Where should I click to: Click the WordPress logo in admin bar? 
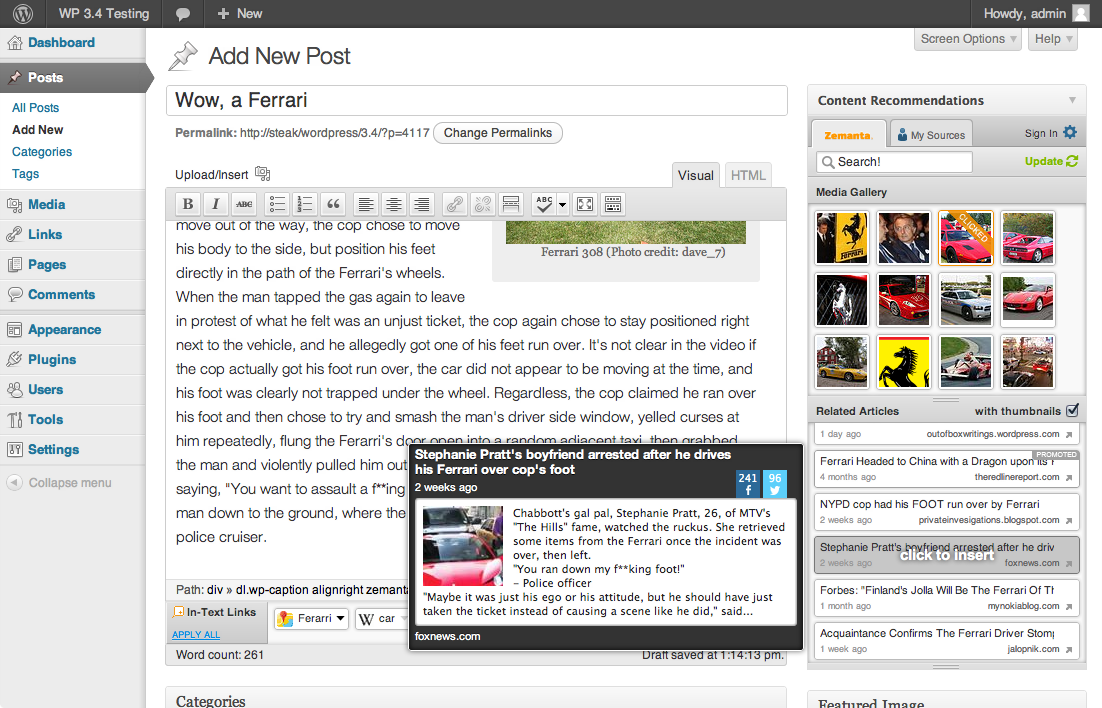(22, 13)
